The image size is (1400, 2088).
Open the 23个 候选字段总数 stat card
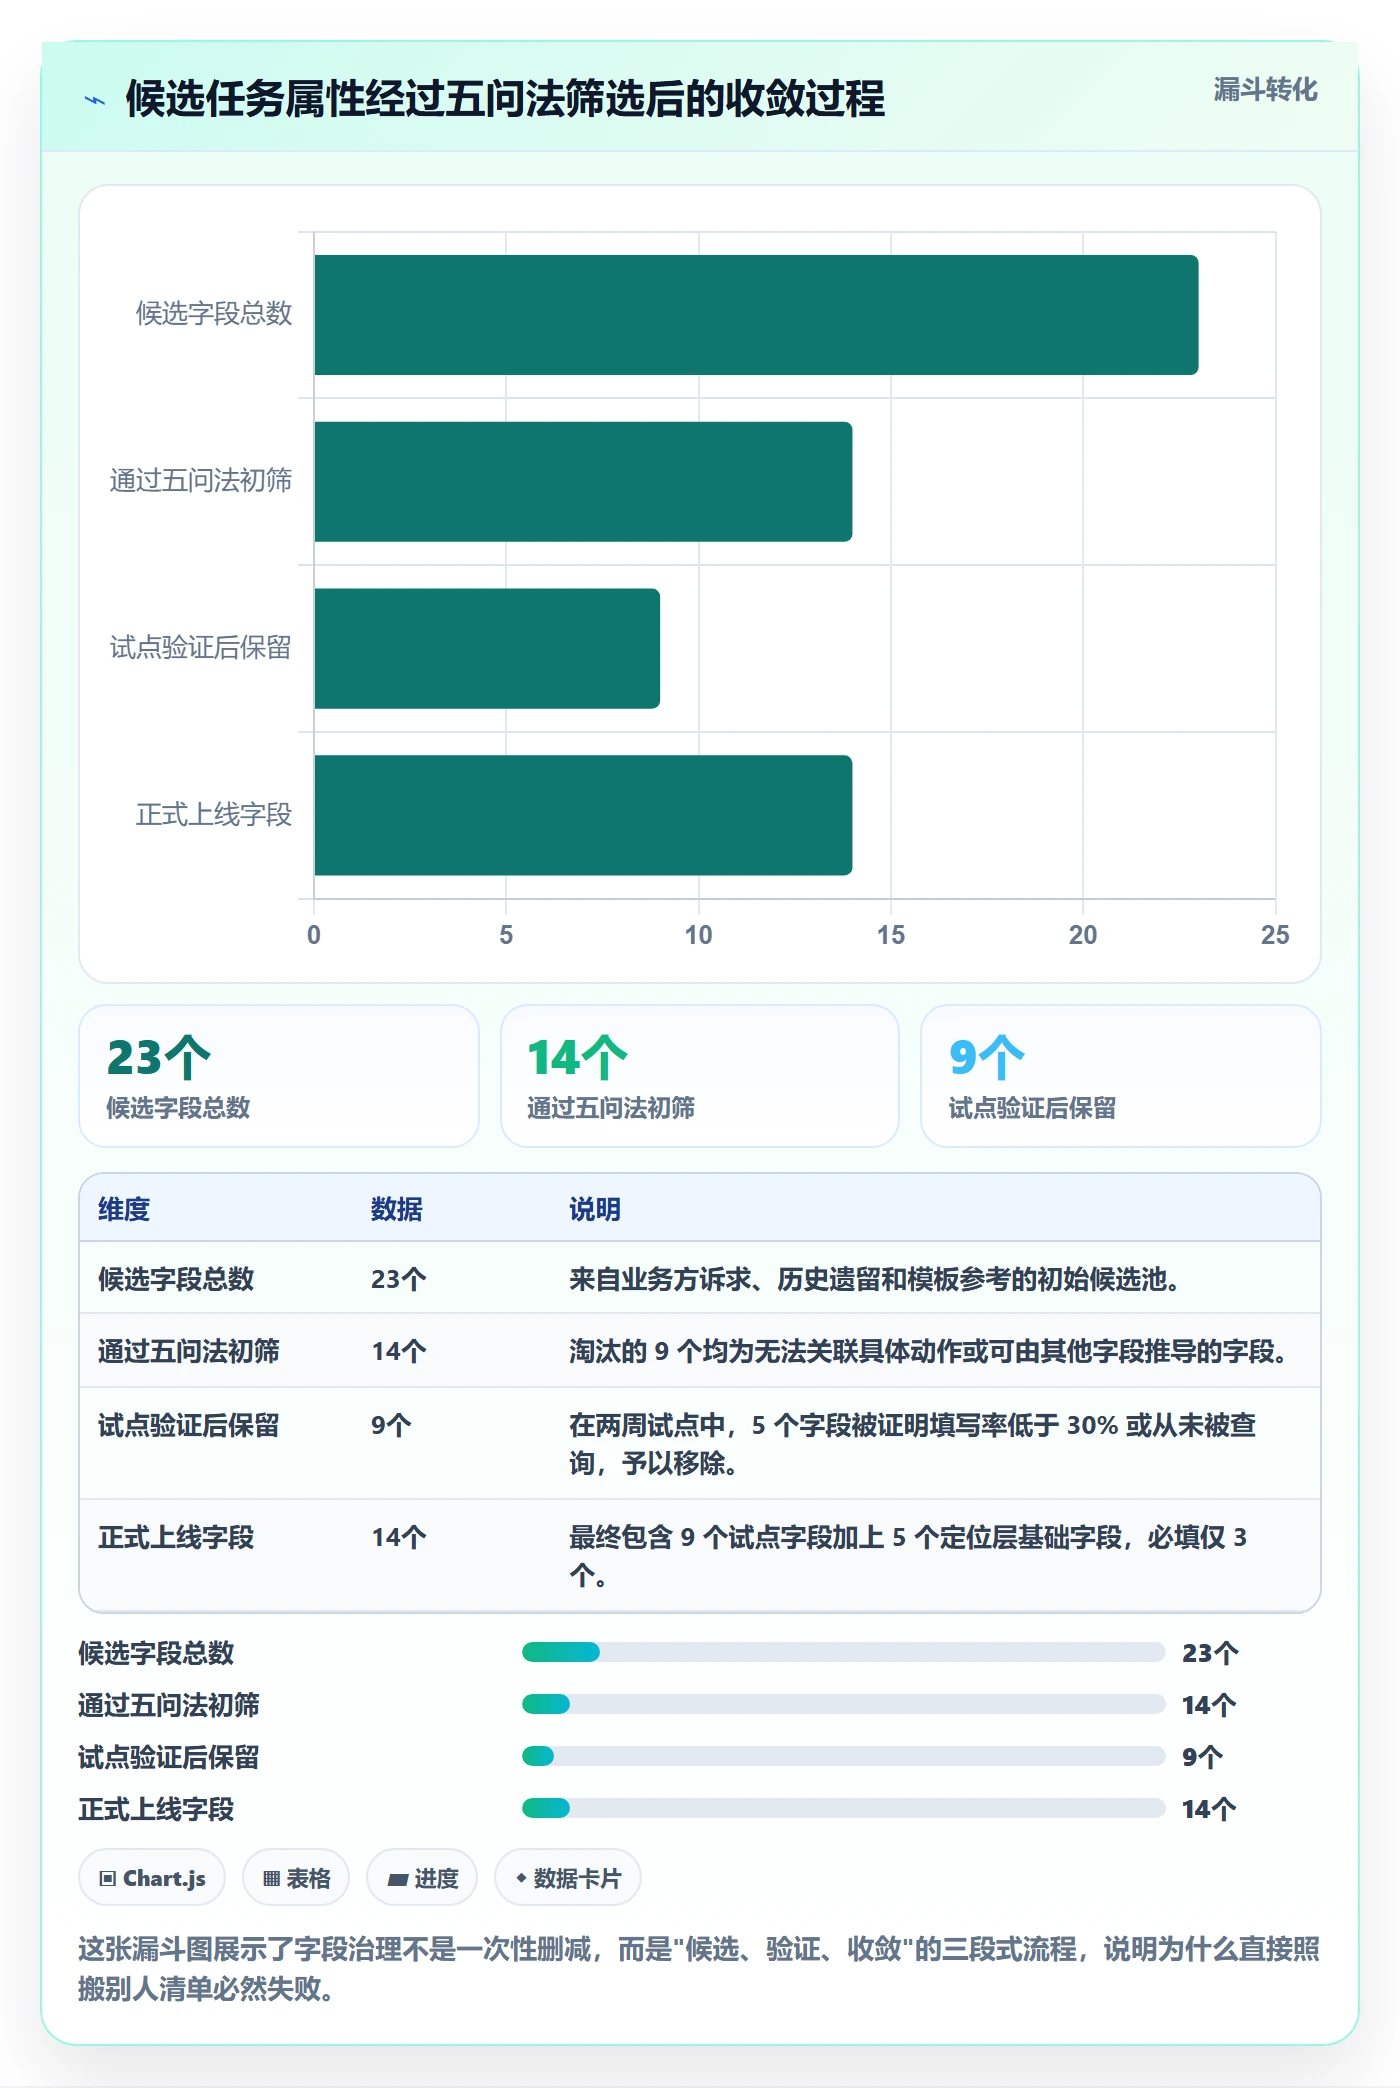click(x=279, y=1076)
